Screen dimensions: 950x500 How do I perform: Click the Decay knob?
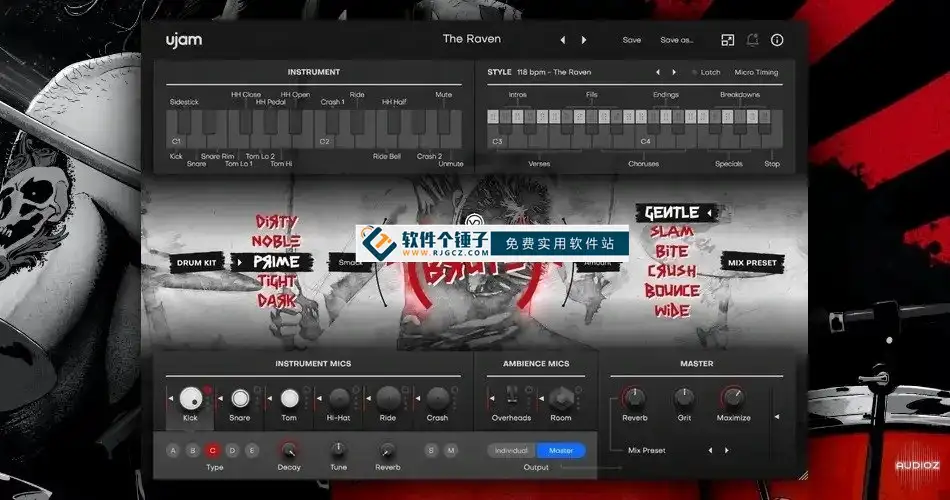[x=289, y=450]
